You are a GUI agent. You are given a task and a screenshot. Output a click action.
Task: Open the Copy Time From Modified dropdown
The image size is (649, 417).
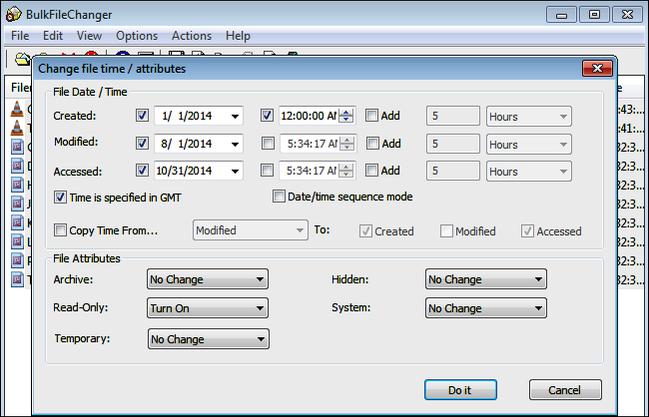[x=250, y=230]
